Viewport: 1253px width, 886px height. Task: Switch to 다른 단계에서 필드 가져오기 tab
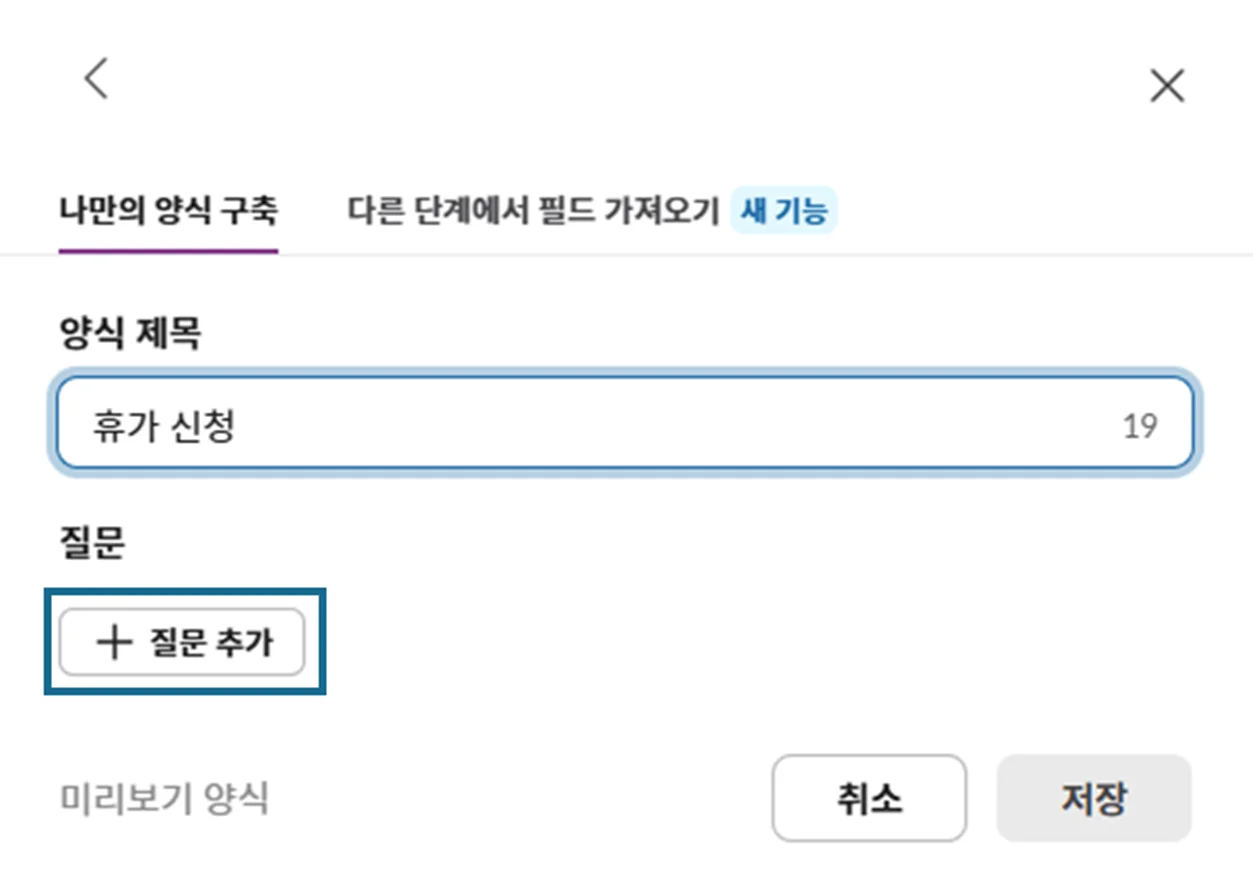point(534,211)
